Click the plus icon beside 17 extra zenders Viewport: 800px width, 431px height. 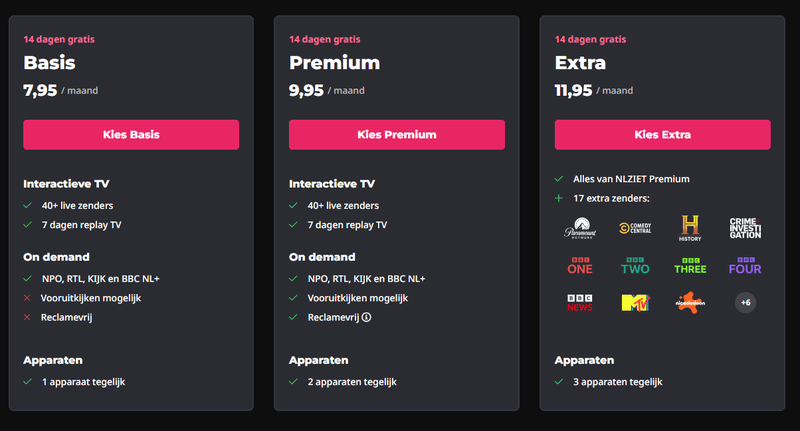[559, 198]
